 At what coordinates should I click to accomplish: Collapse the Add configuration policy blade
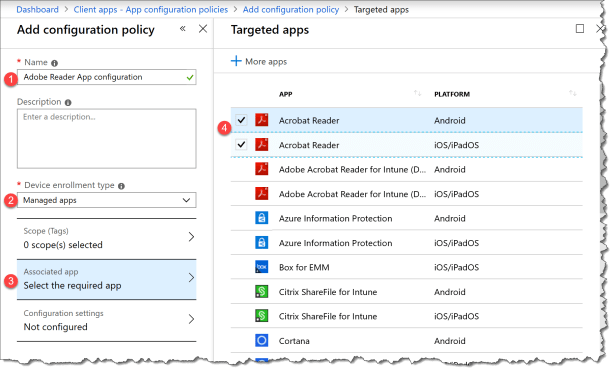pos(182,28)
